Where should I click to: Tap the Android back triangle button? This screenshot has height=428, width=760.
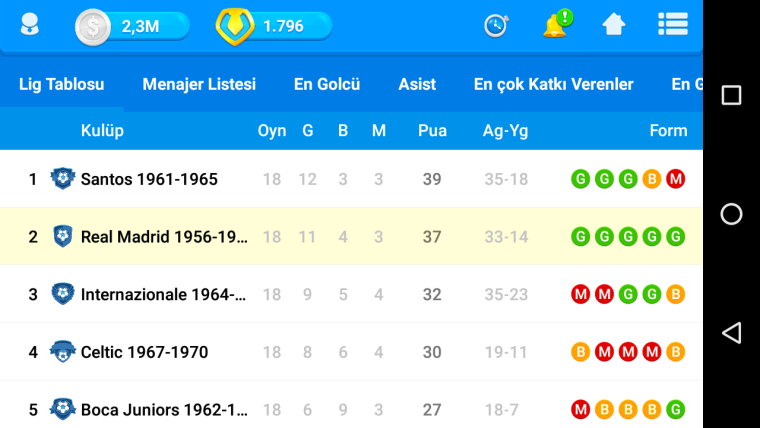pyautogui.click(x=731, y=333)
